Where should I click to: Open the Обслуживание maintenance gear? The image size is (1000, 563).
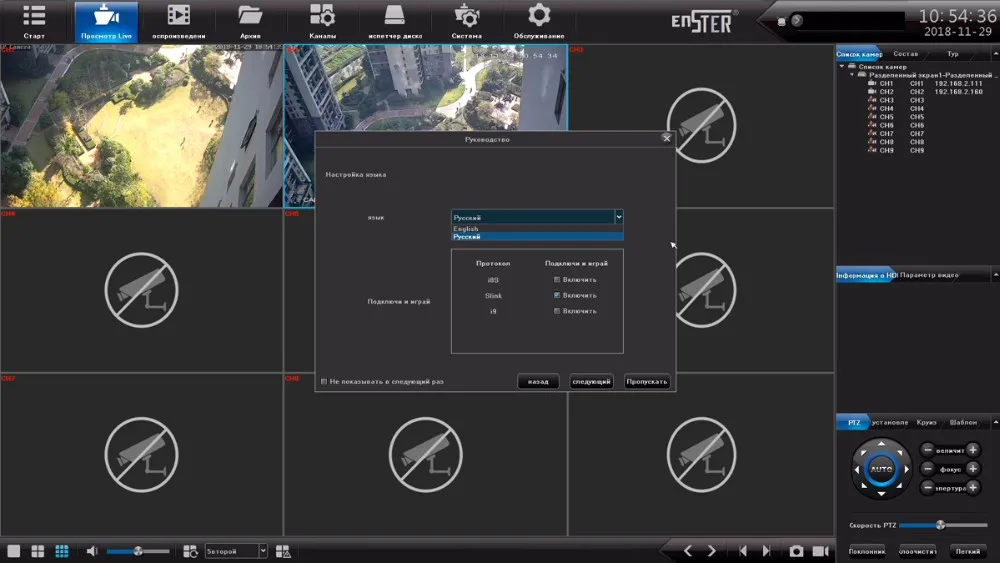[x=539, y=22]
